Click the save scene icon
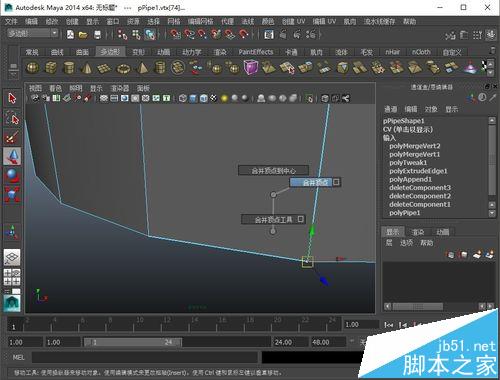 pos(97,34)
